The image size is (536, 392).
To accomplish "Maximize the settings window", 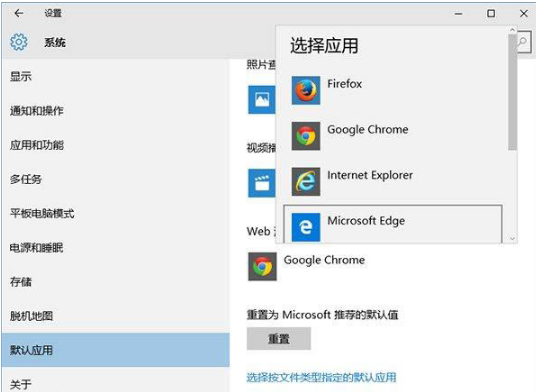I will point(491,13).
